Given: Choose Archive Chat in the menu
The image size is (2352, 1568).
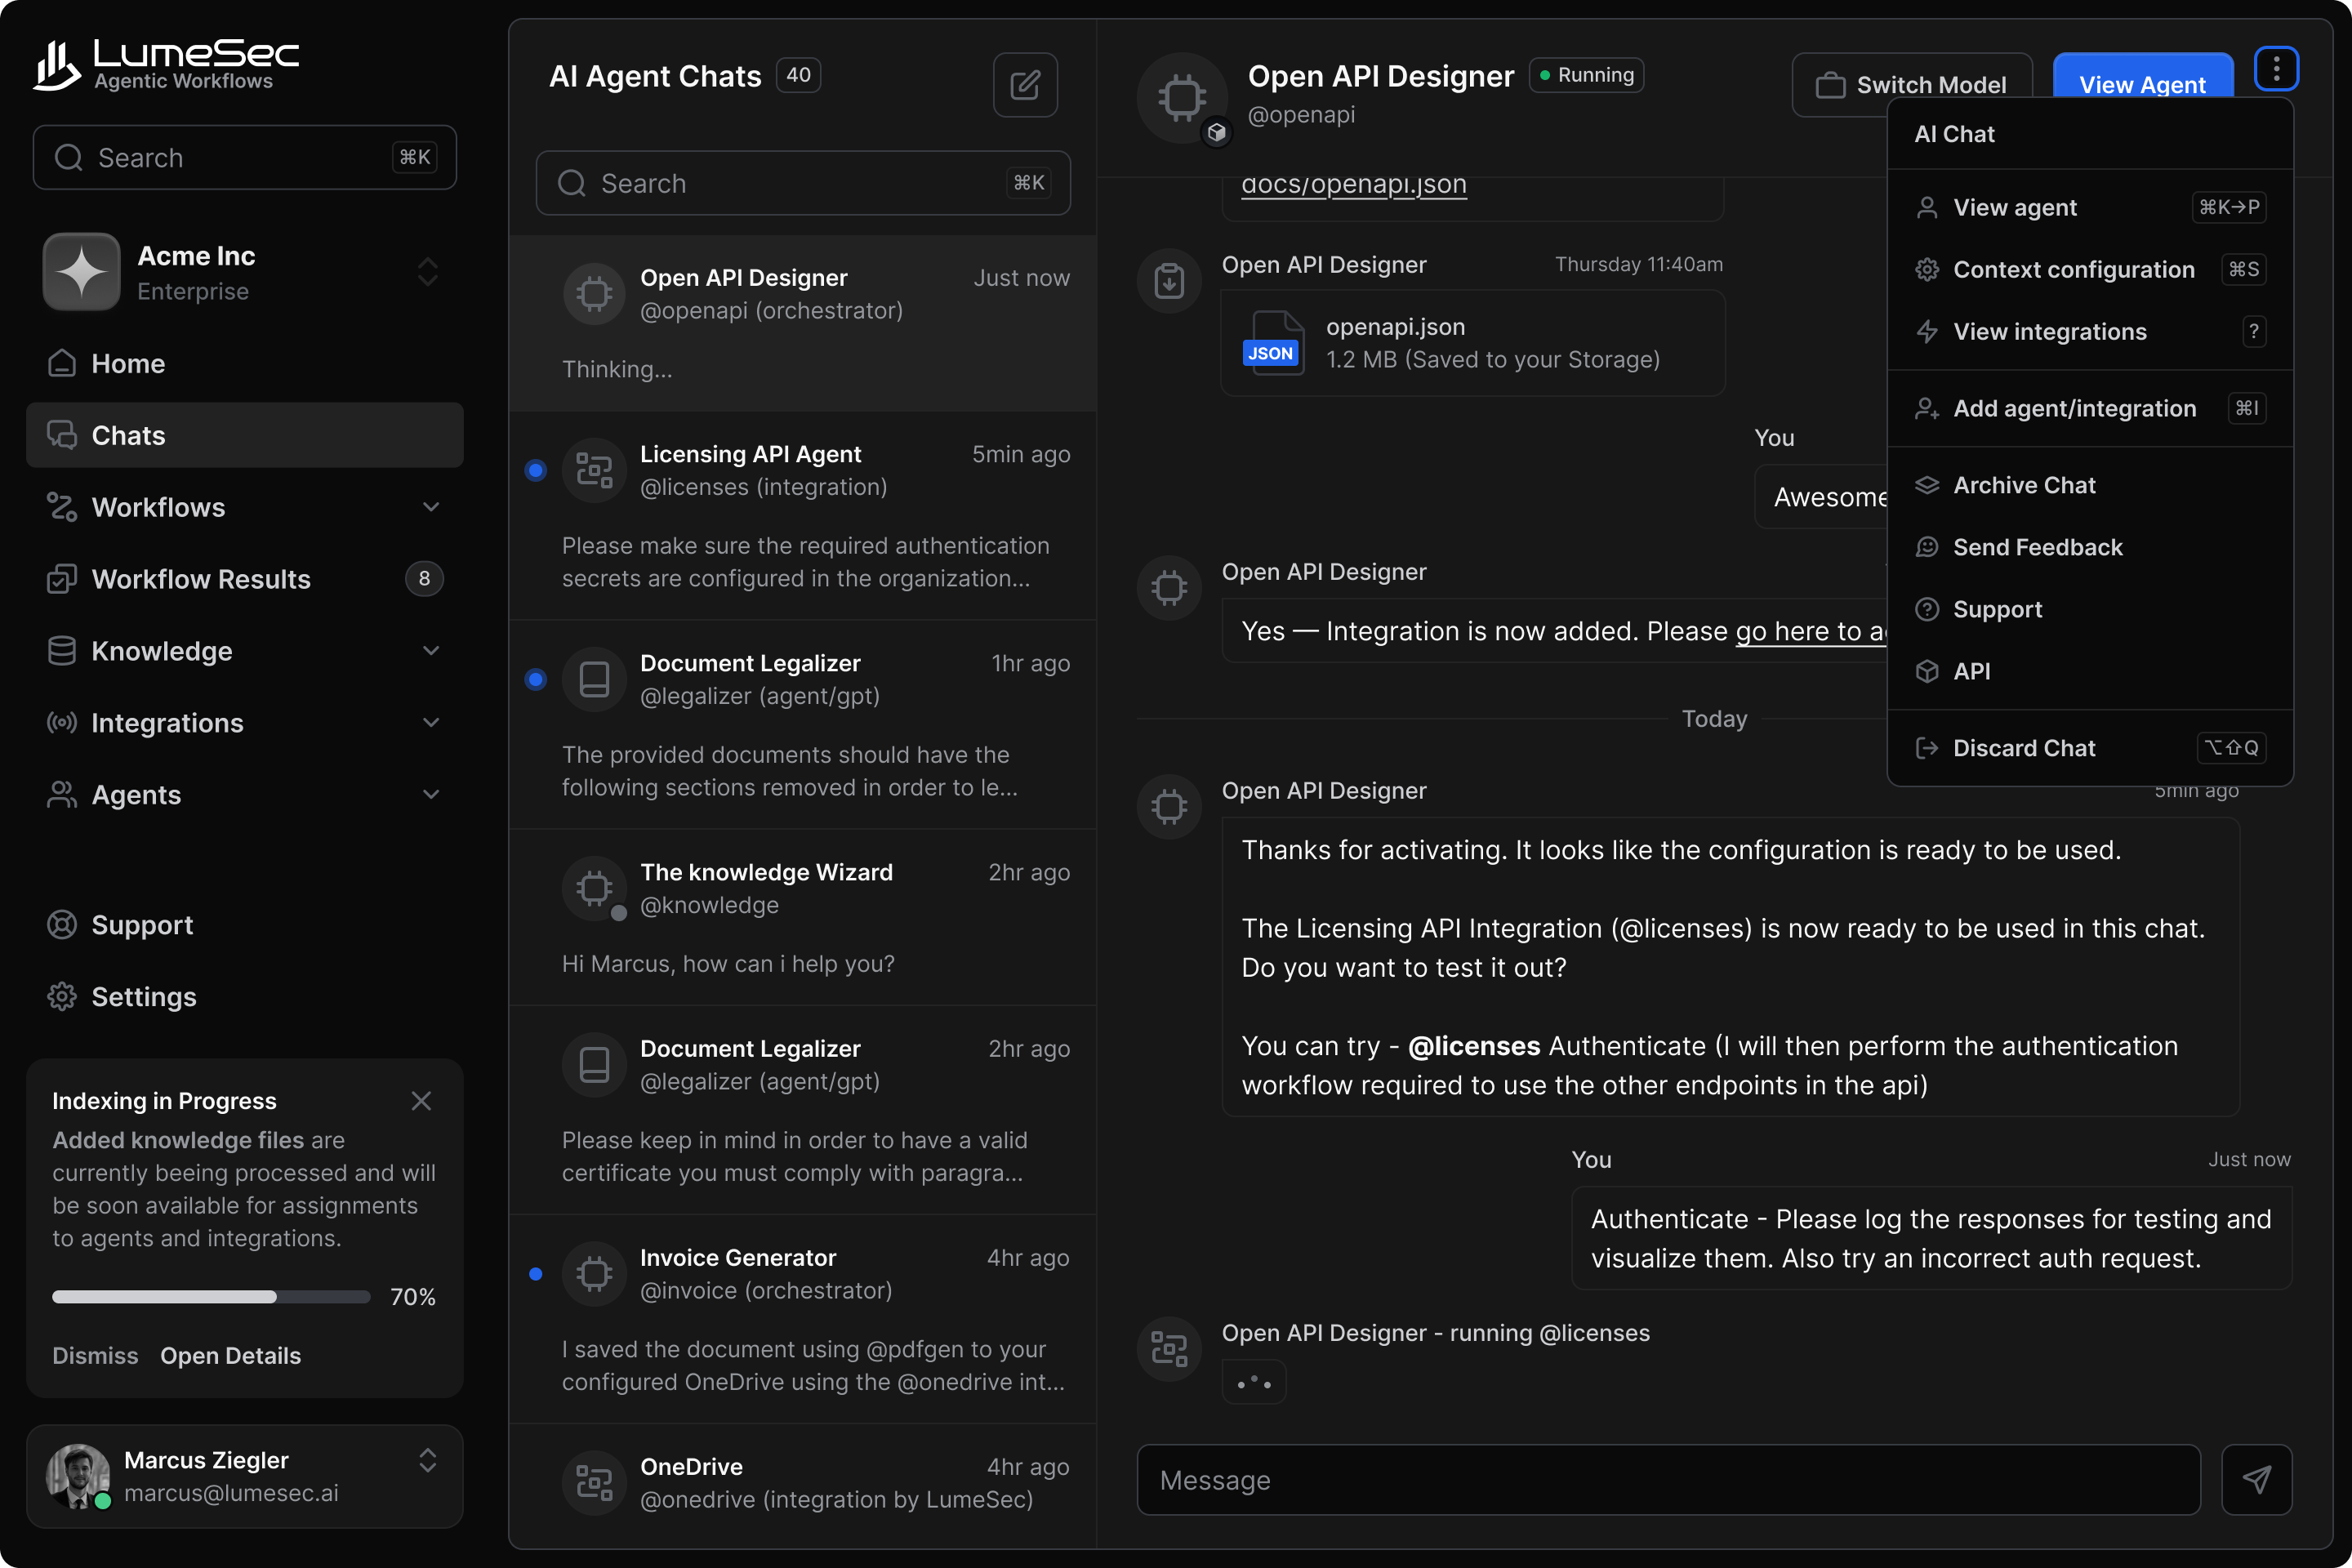Looking at the screenshot, I should 2090,485.
